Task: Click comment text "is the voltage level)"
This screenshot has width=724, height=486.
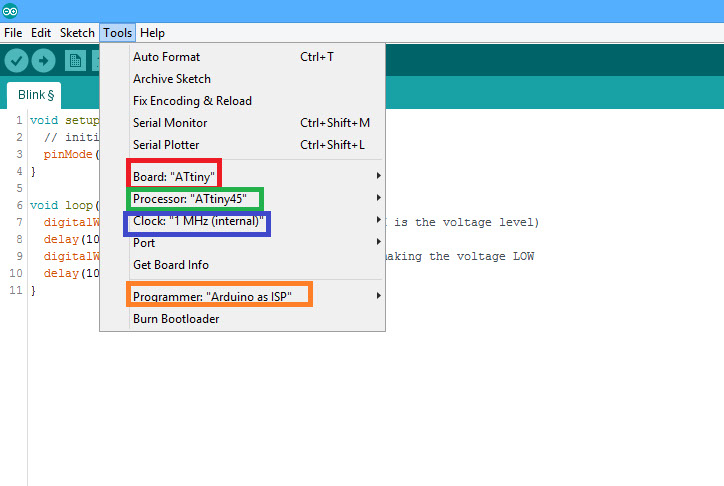Action: coord(466,222)
